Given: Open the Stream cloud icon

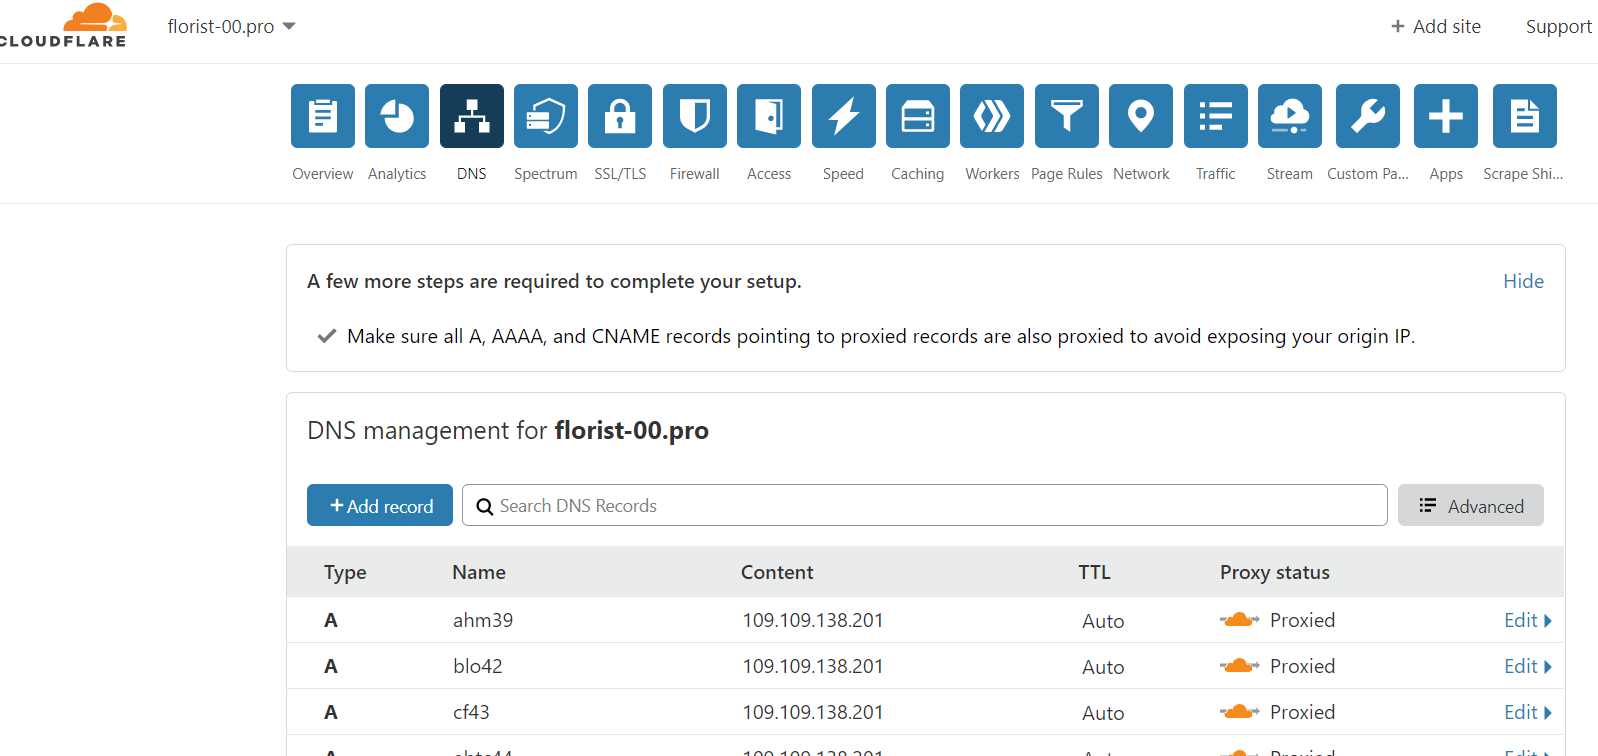Looking at the screenshot, I should pos(1290,116).
